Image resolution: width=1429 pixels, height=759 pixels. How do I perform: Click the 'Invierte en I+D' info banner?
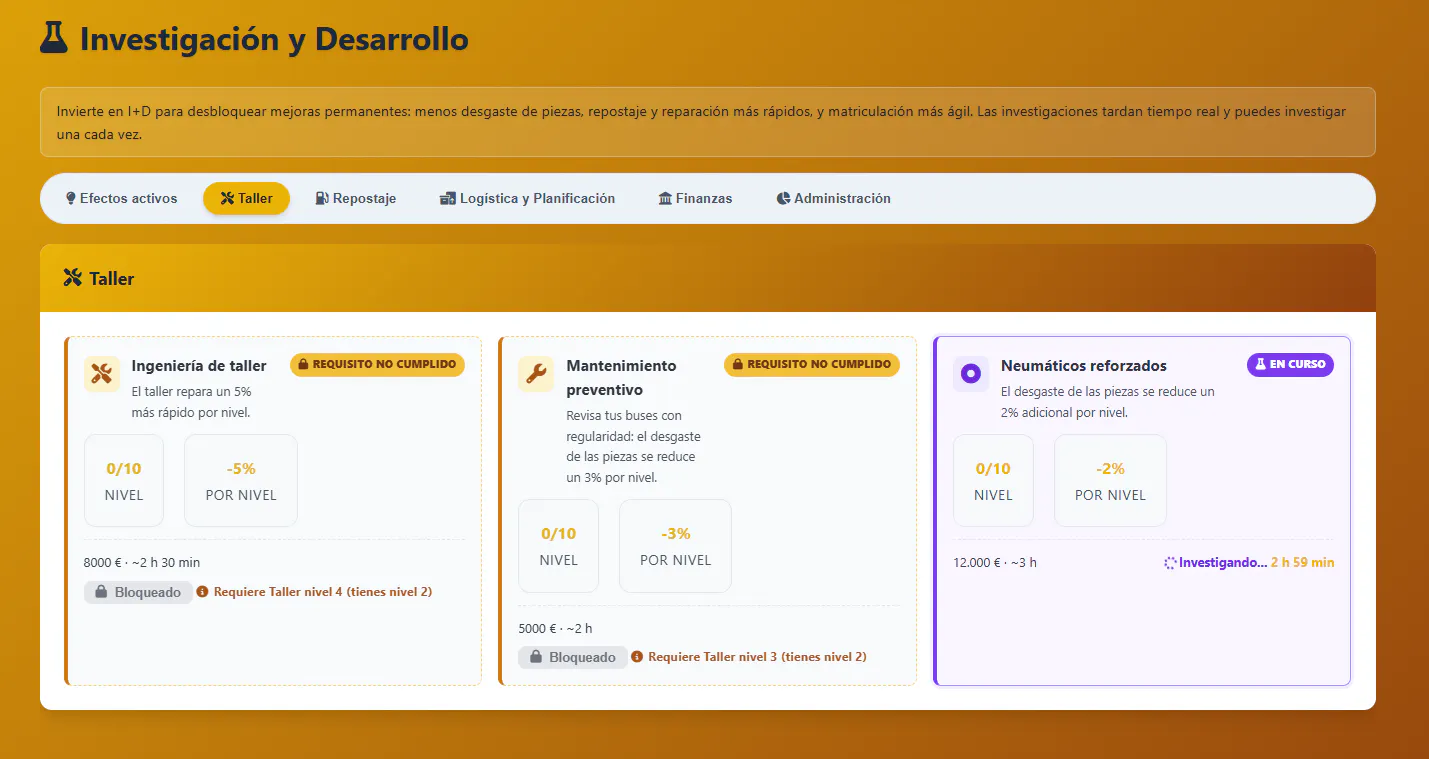pyautogui.click(x=708, y=122)
